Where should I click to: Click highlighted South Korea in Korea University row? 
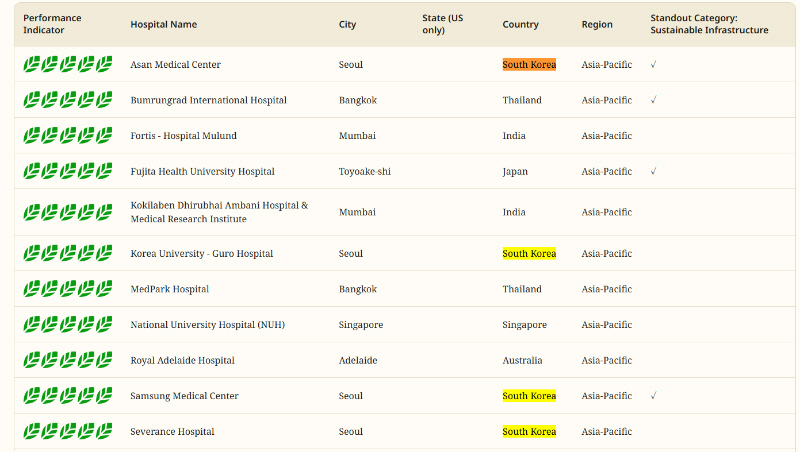529,254
